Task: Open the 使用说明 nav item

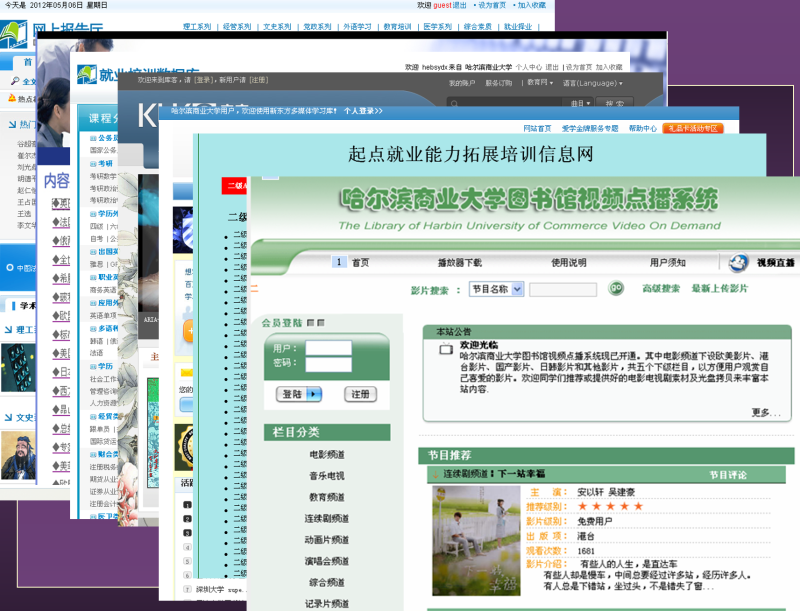Action: 569,263
